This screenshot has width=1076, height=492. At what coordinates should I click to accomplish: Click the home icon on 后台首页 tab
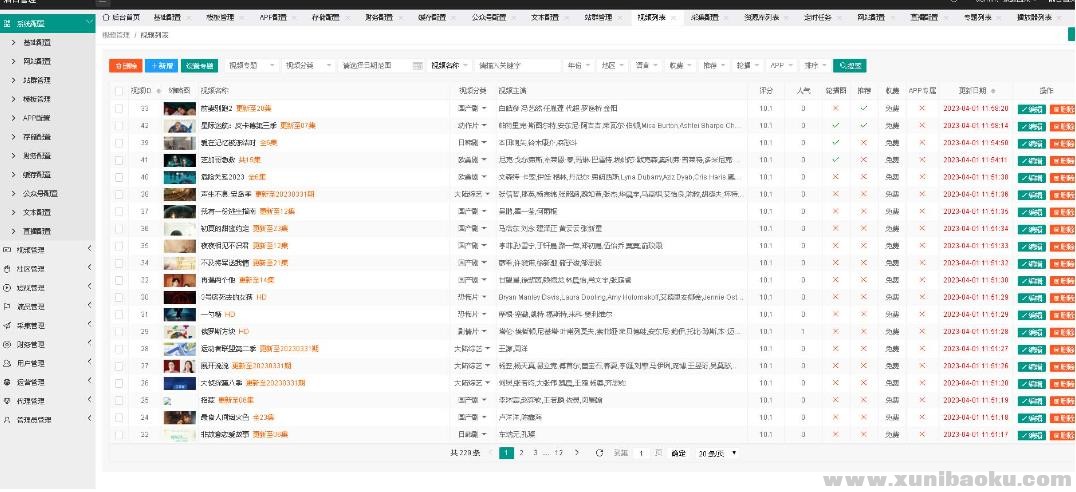106,18
